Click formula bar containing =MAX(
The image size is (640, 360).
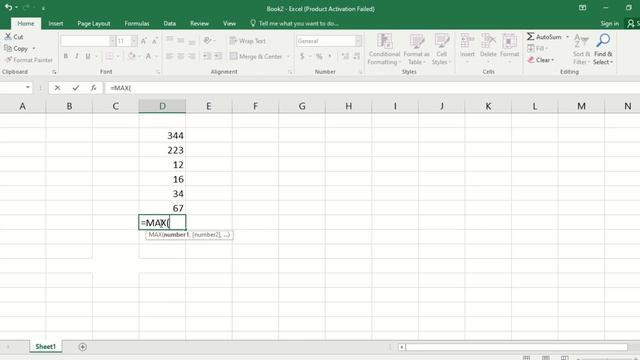pos(371,88)
